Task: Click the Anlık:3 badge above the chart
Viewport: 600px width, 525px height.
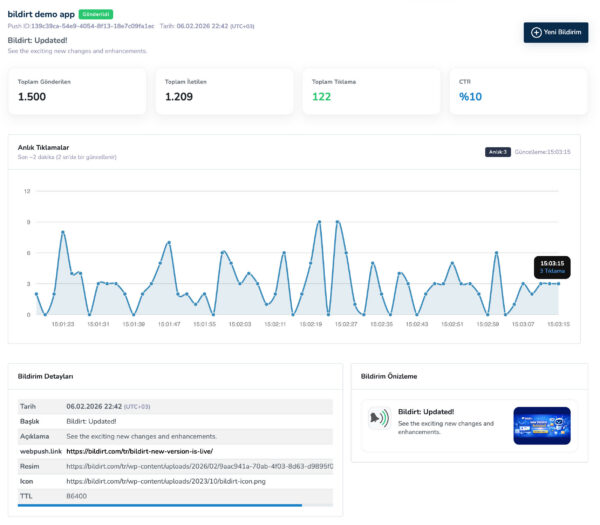Action: (x=498, y=152)
